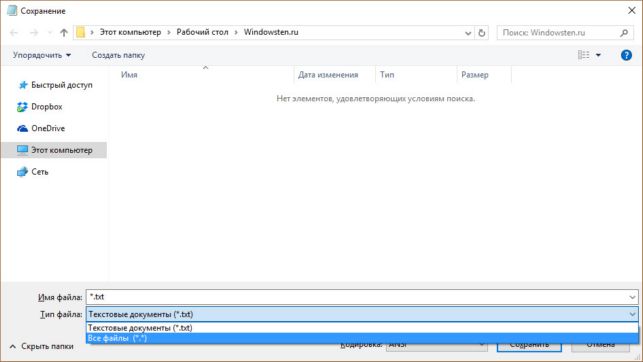Open 'Быстрый доступ' in sidebar

(55, 85)
